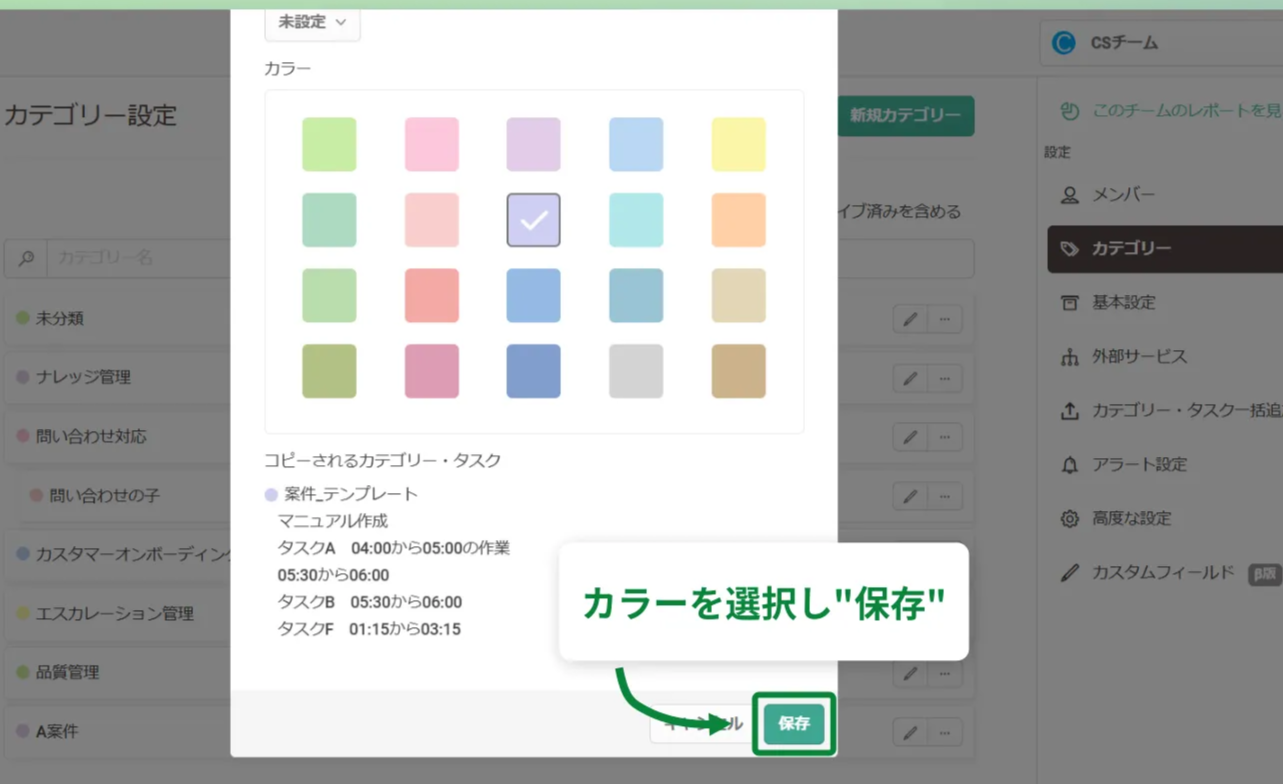Viewport: 1283px width, 784px height.
Task: Select the yellow color swatch
Action: [x=738, y=144]
